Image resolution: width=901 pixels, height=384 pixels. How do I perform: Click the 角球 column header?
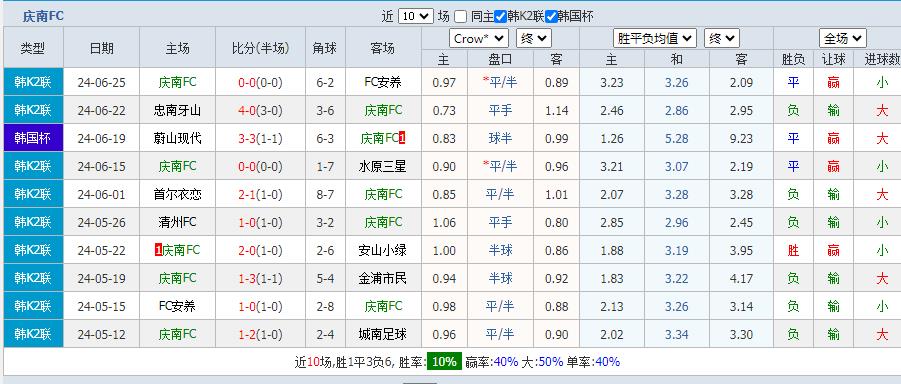(325, 48)
